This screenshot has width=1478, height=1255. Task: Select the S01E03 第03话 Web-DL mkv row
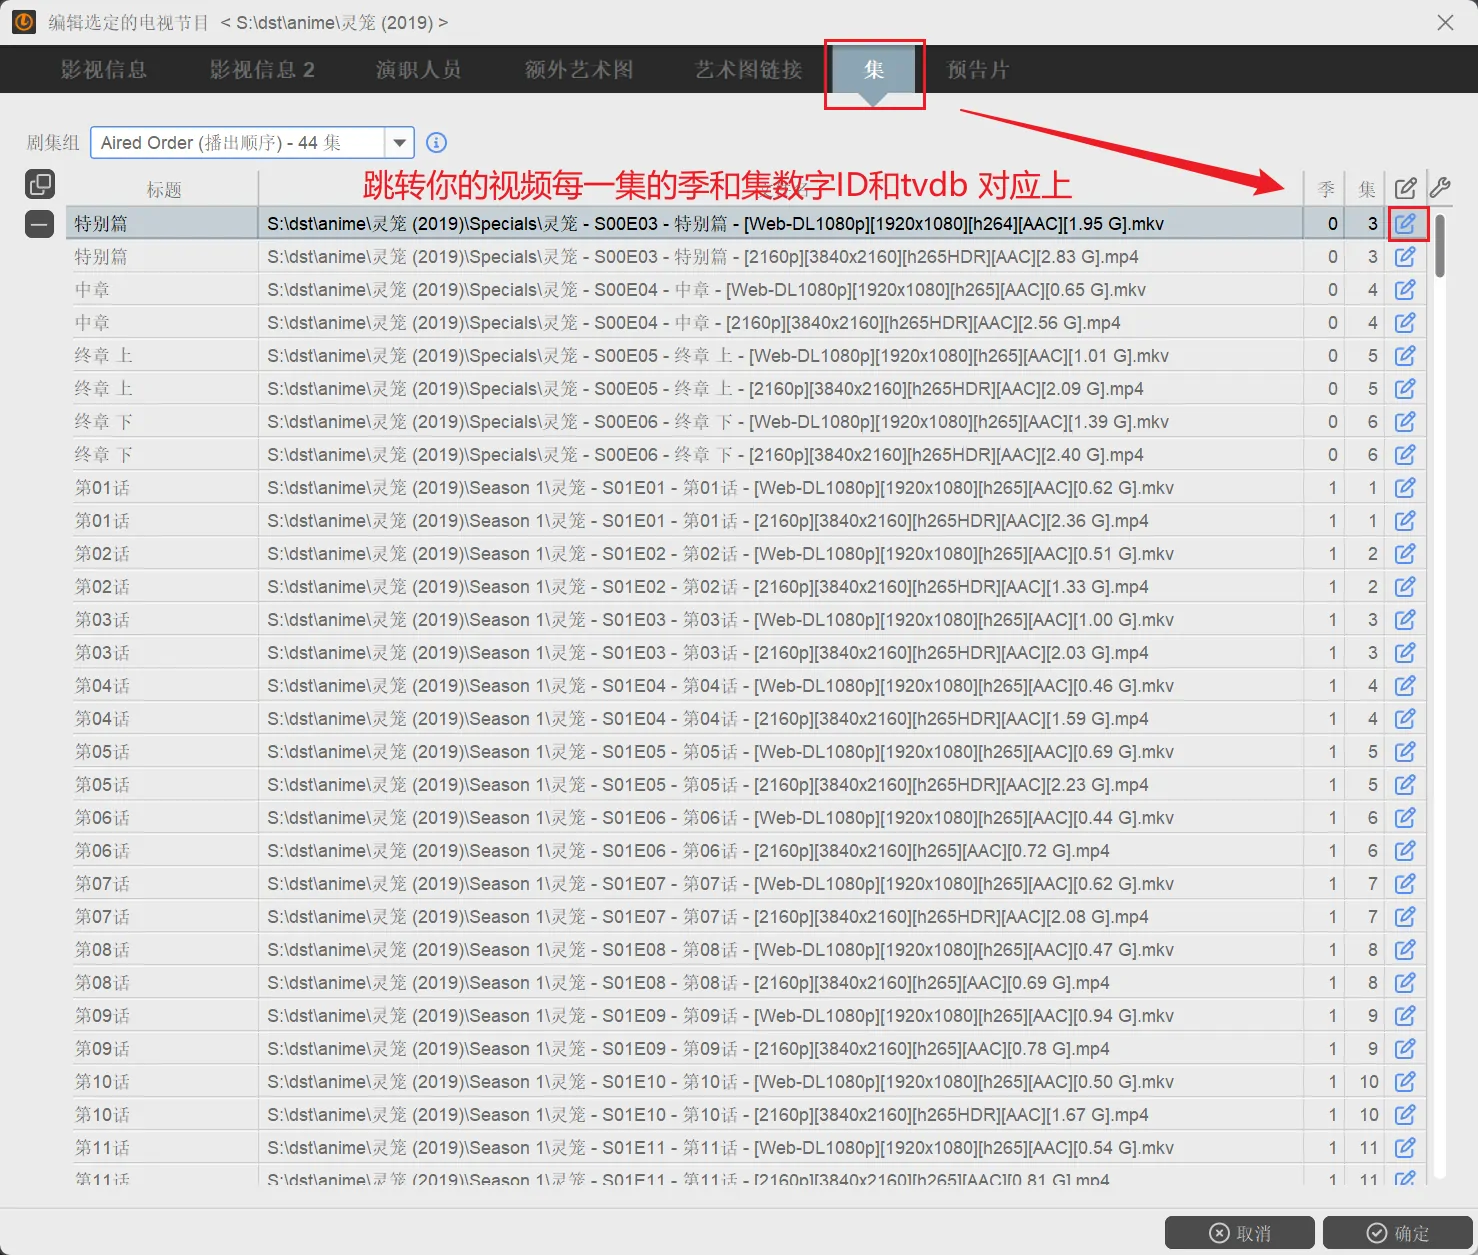pyautogui.click(x=700, y=620)
